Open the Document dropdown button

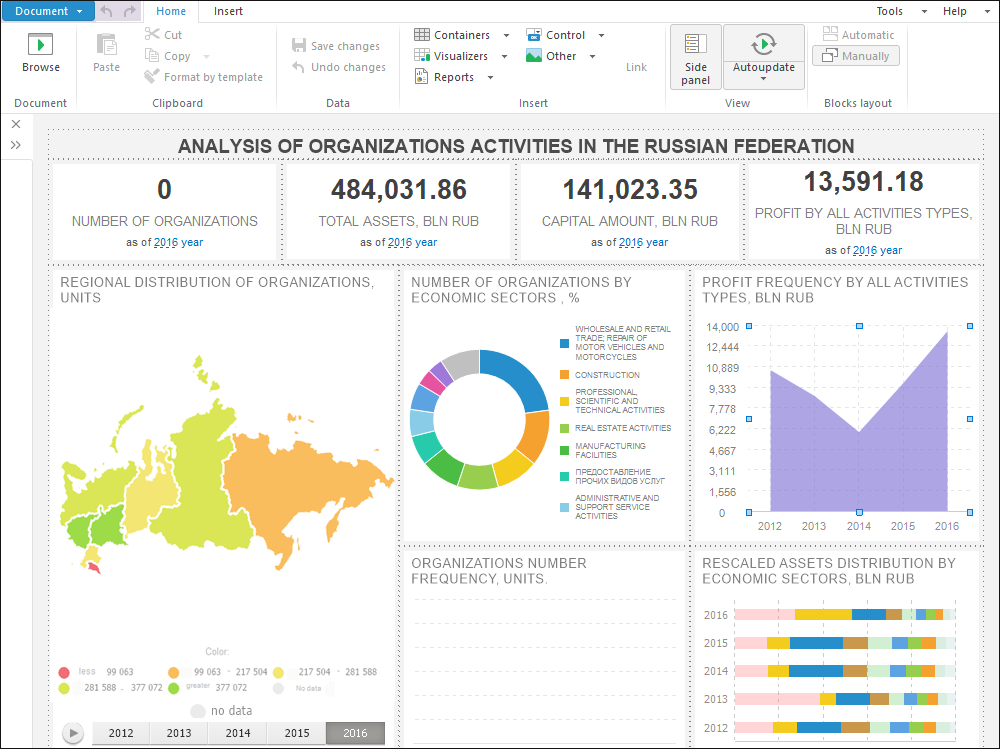coord(49,11)
